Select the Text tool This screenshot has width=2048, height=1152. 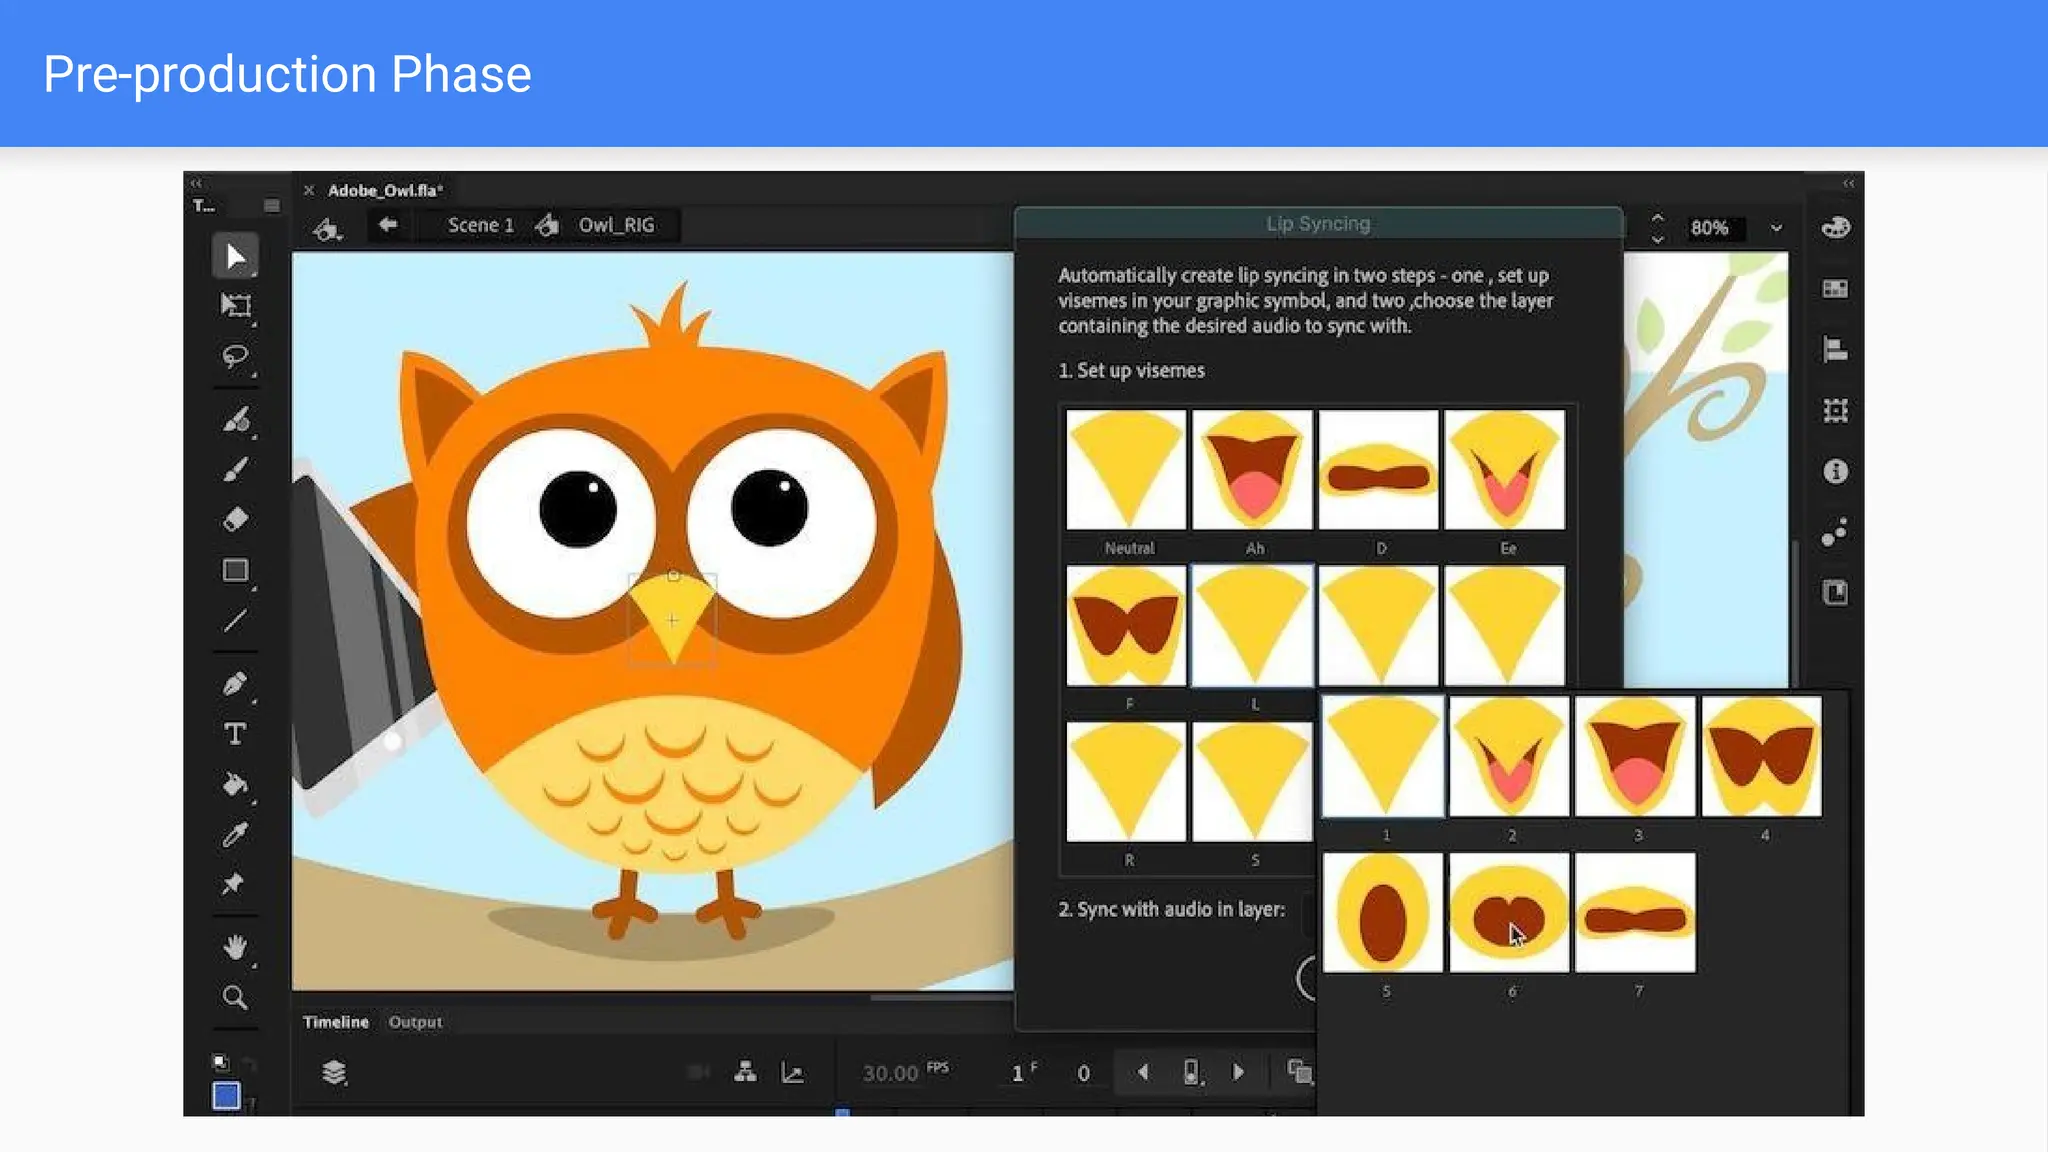click(236, 734)
